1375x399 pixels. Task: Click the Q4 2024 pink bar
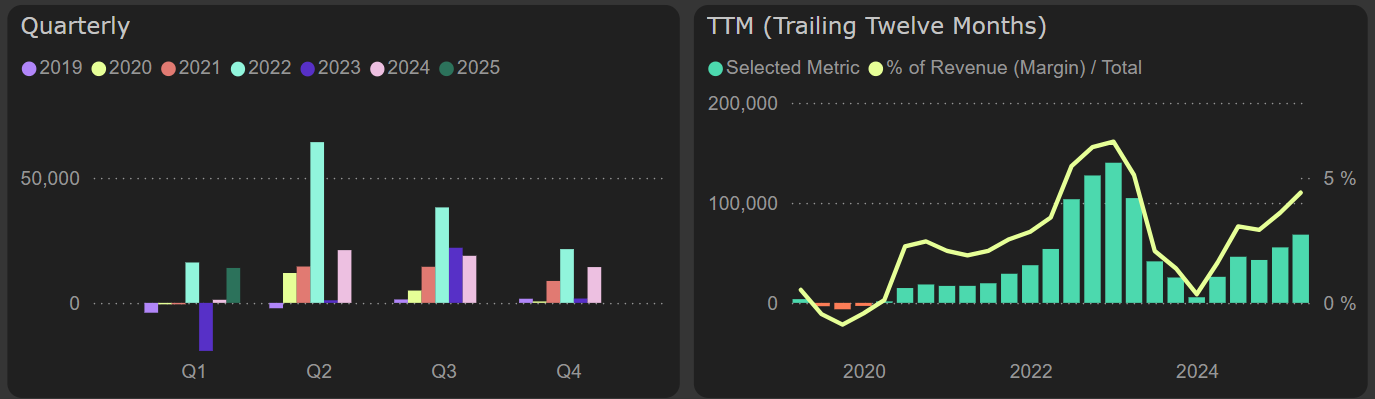point(594,285)
